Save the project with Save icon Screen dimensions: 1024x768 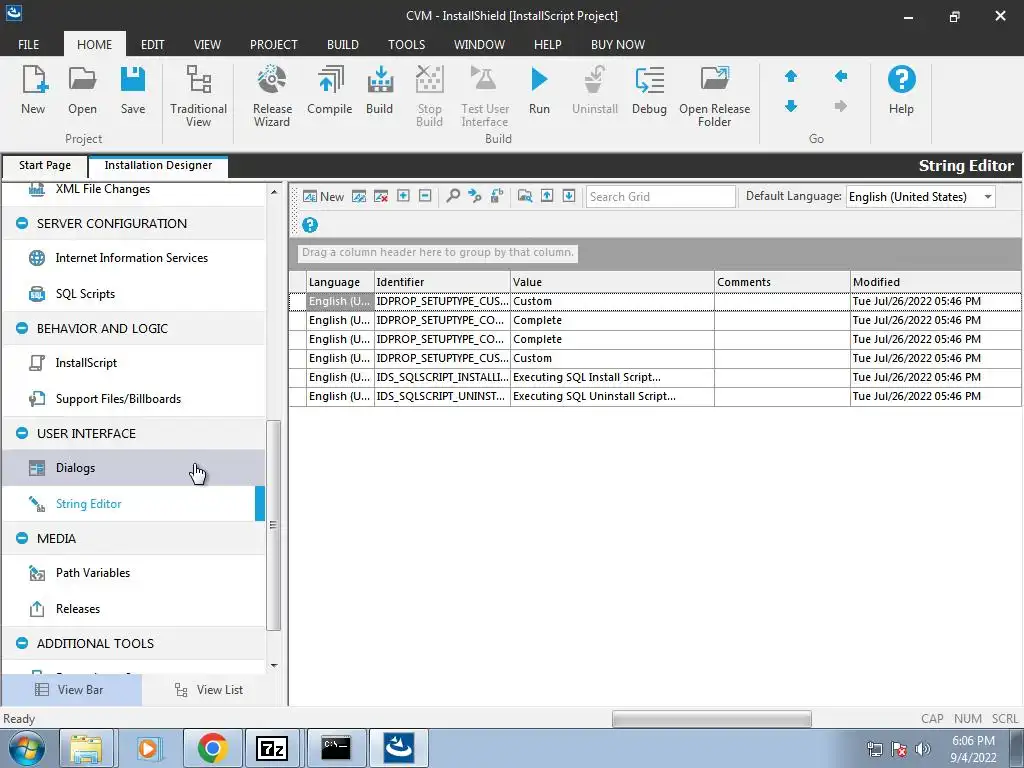click(x=133, y=91)
